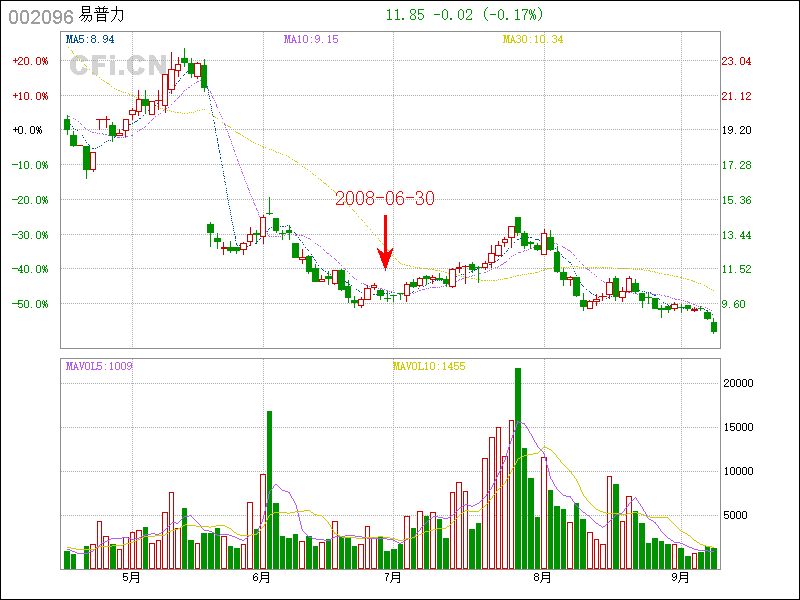Click the CFi.CN watermark logo
Screen dimensions: 800x600
[119, 66]
